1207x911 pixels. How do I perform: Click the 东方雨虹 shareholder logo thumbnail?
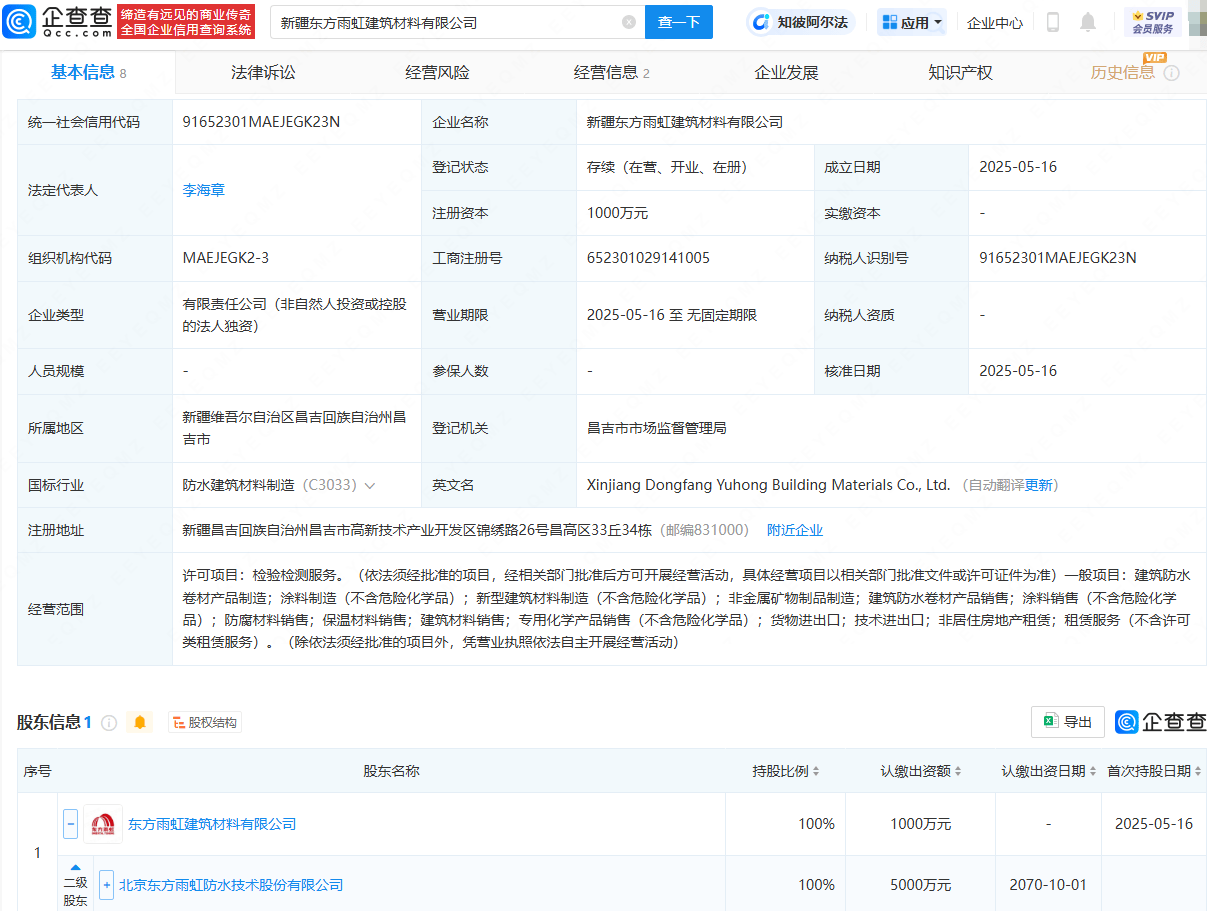click(102, 823)
